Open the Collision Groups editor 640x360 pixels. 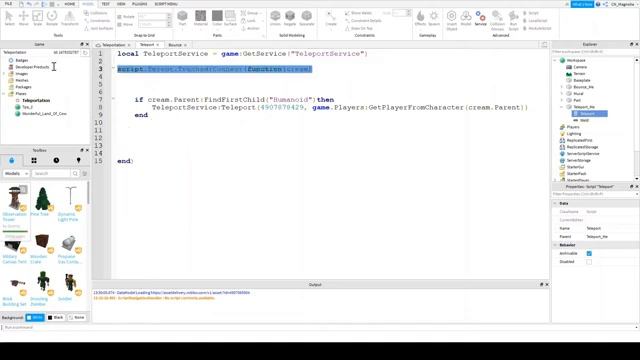click(x=497, y=20)
